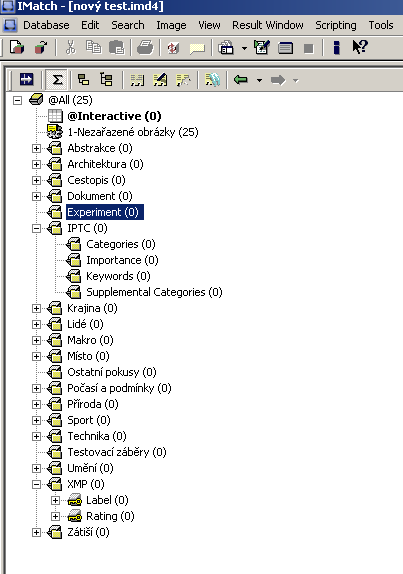Viewport: 403px width, 574px height.
Task: Select 'Příroda (0)' category
Action: [93, 404]
